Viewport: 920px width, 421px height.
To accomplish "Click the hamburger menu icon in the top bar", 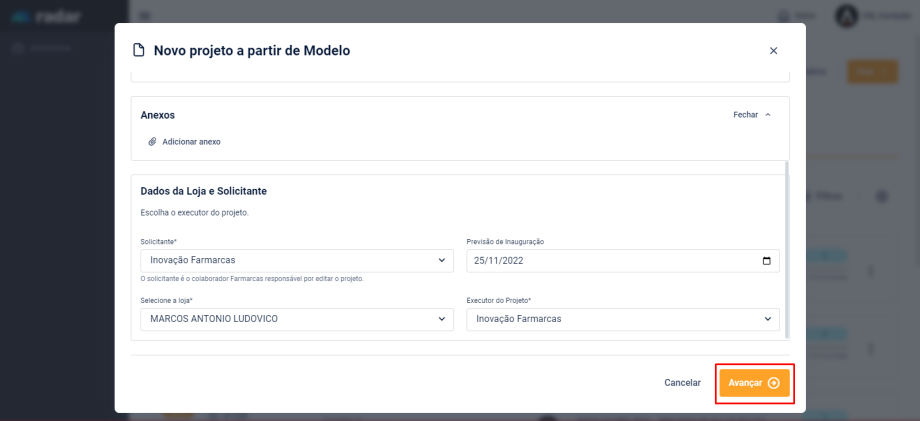I will tap(145, 17).
